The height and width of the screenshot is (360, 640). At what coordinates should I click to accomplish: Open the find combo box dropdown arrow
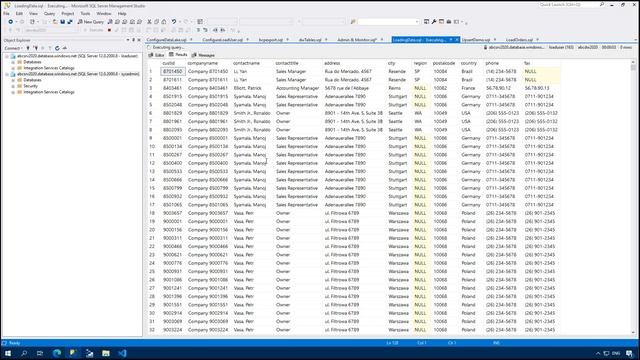click(417, 22)
